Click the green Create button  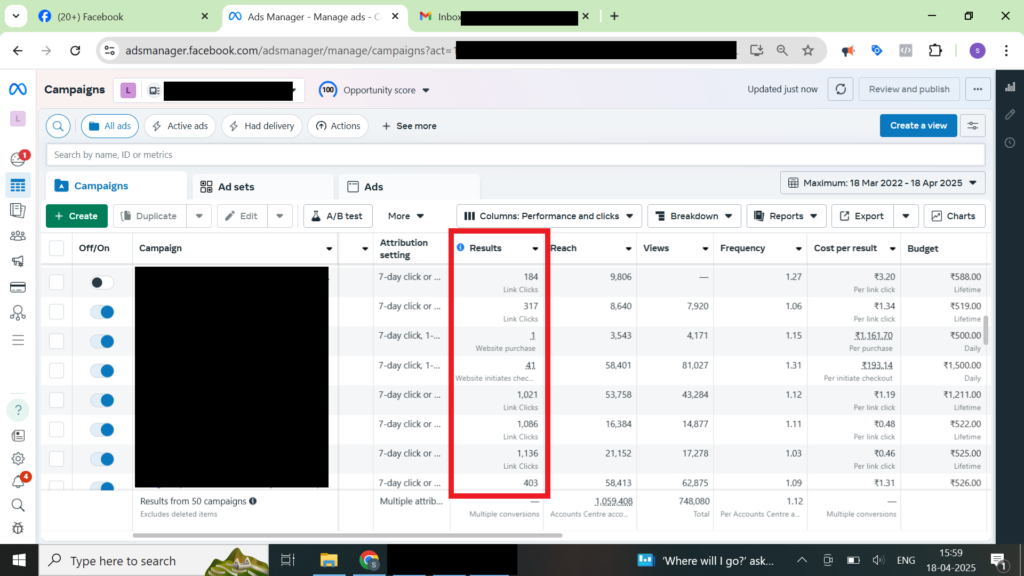pyautogui.click(x=76, y=216)
